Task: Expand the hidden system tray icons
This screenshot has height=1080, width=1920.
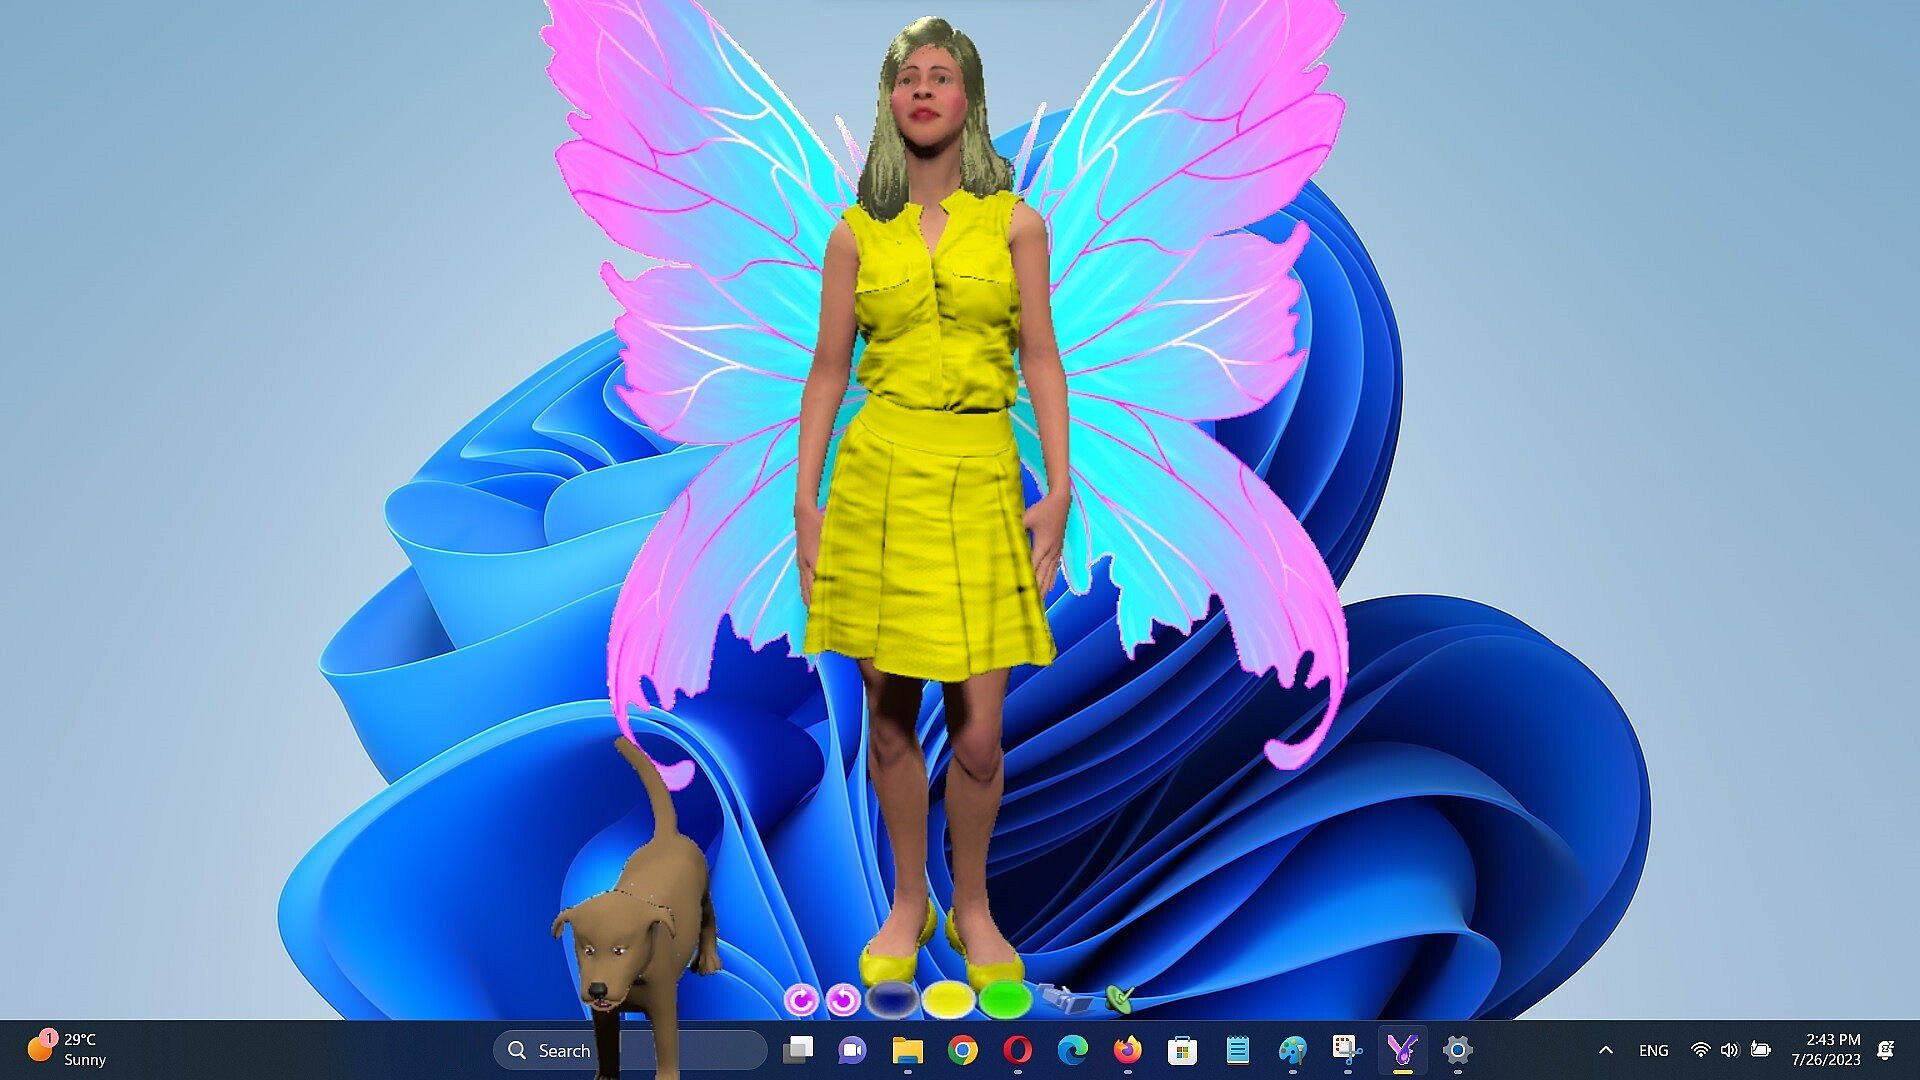Action: pyautogui.click(x=1606, y=1050)
